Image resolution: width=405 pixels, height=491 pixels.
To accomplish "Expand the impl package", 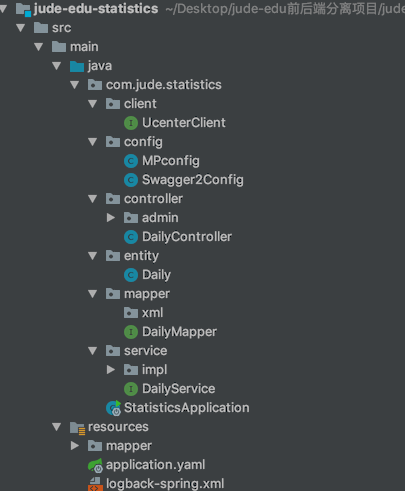I will (111, 370).
